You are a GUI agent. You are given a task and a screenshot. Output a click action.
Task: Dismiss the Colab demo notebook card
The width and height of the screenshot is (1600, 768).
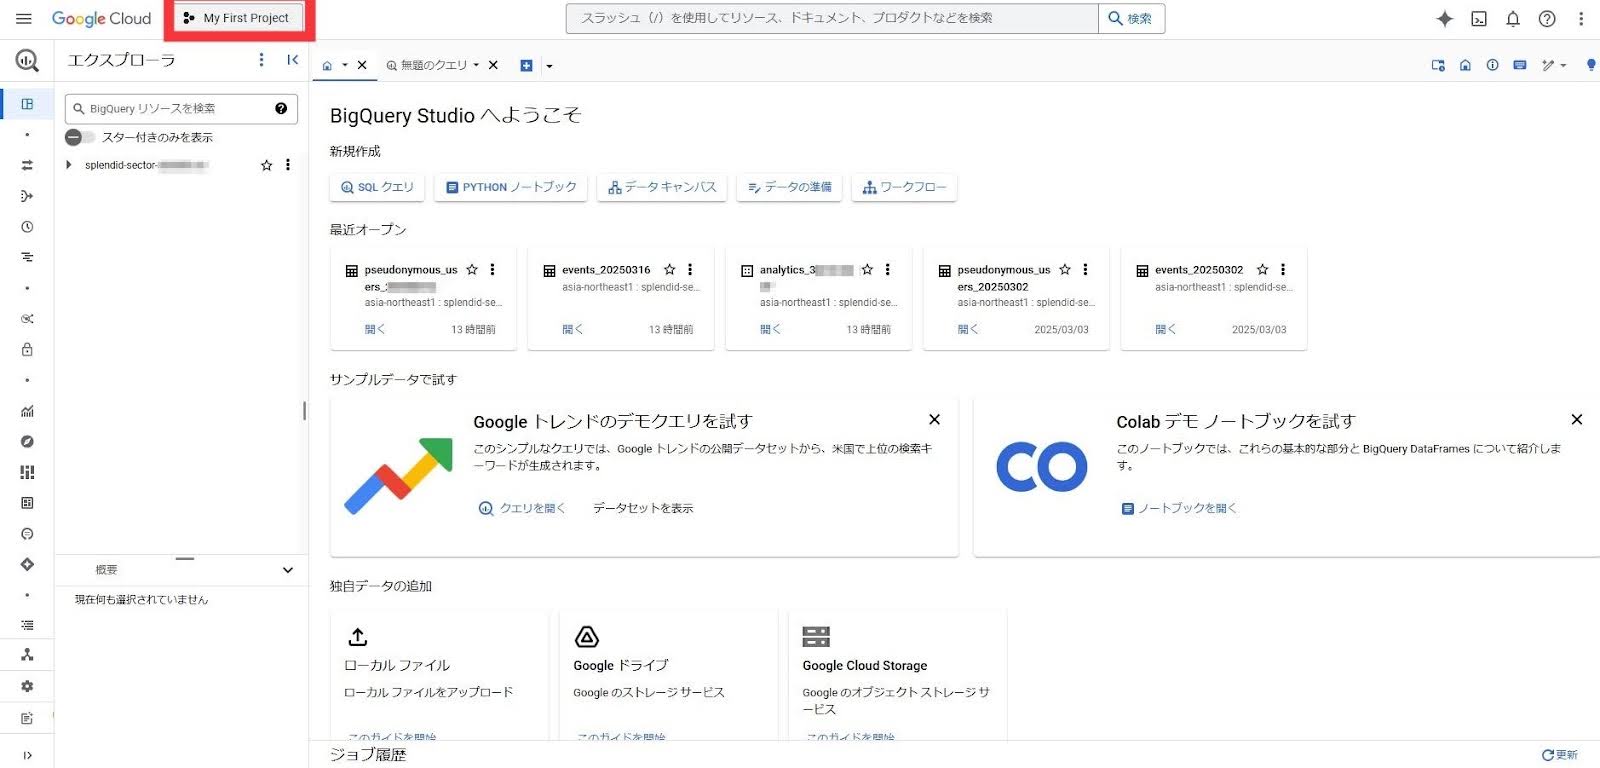point(1577,420)
